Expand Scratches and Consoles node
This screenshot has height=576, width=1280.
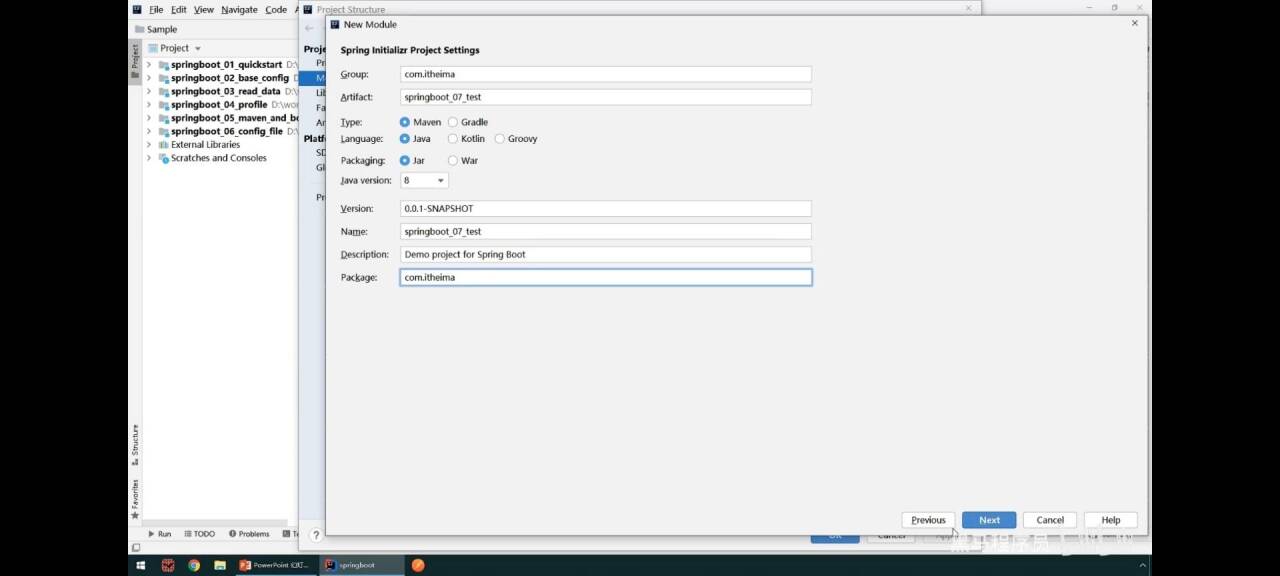tap(149, 158)
